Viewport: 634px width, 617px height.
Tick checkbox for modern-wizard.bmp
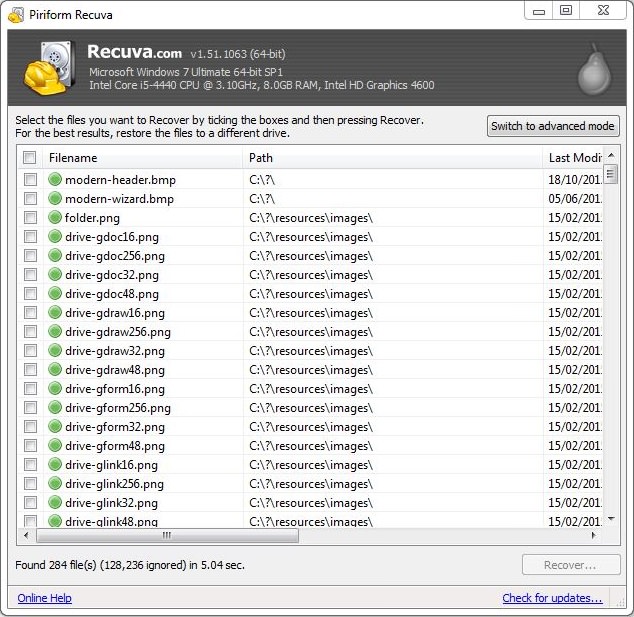click(30, 198)
